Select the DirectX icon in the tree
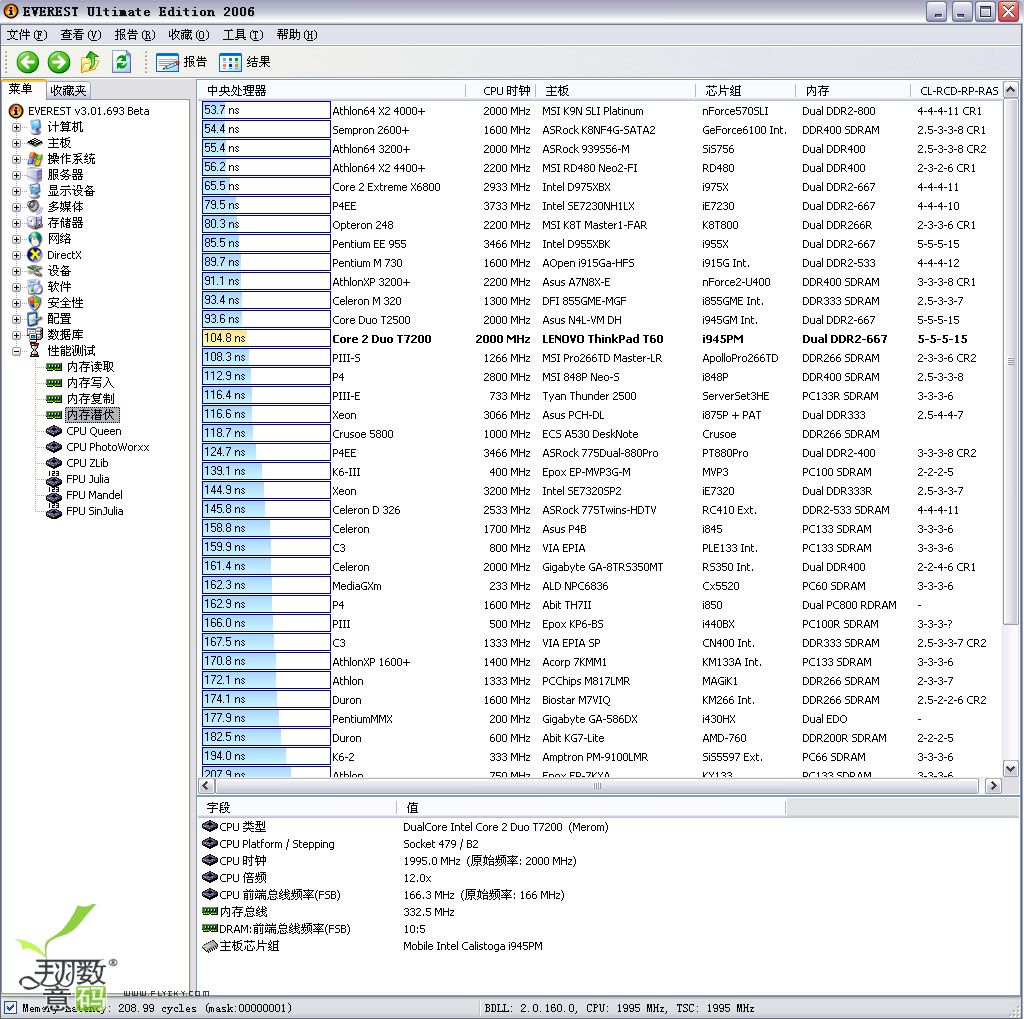 click(35, 255)
